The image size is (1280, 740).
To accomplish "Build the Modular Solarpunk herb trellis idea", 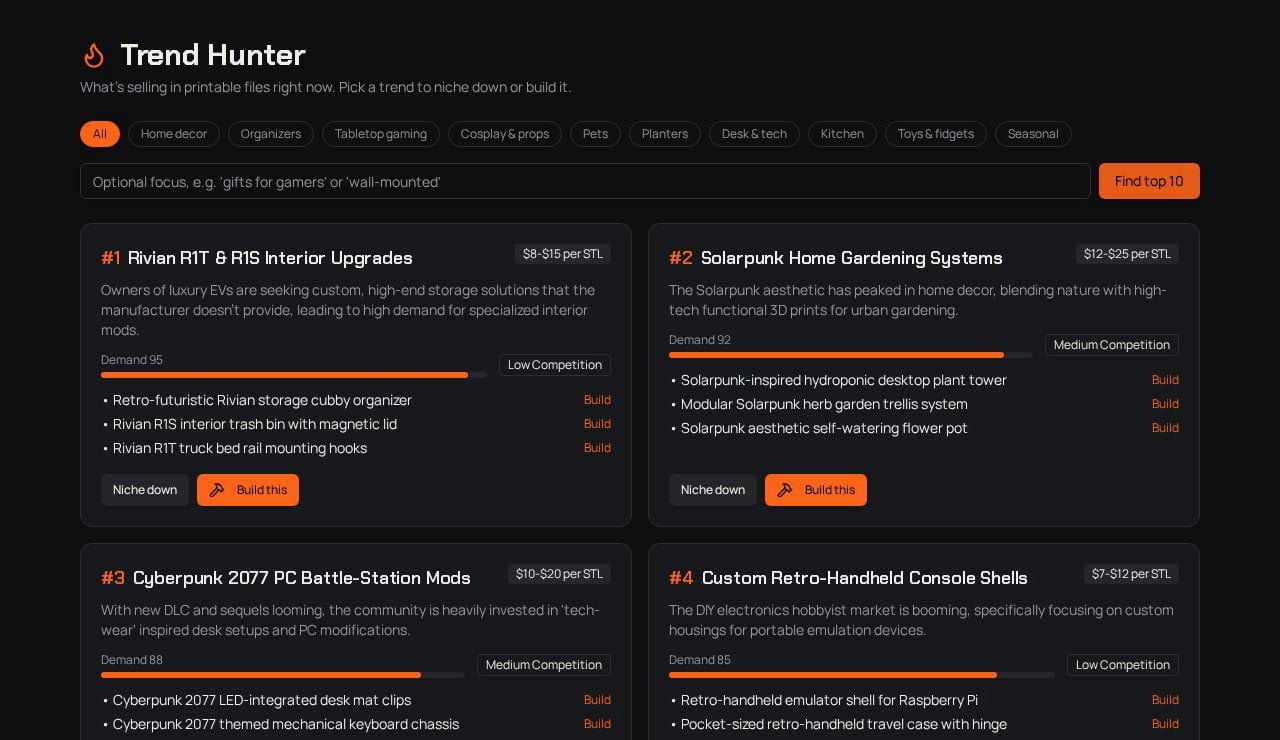I will [1165, 404].
